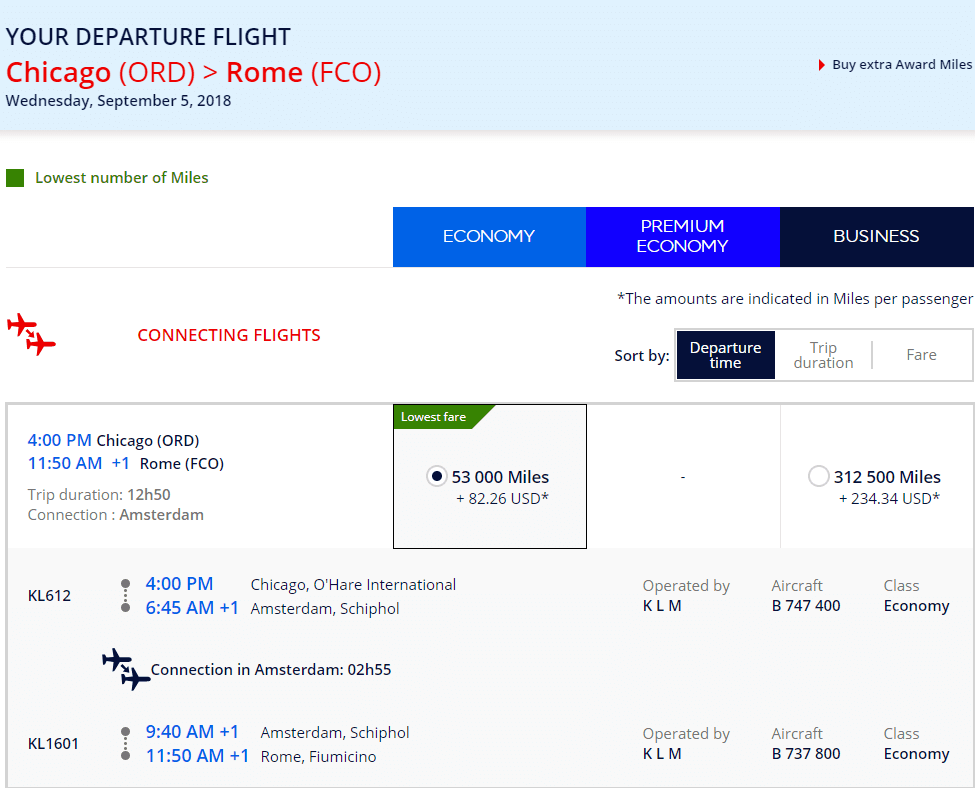Open the Buy extra Award Miles link
975x788 pixels.
[902, 65]
